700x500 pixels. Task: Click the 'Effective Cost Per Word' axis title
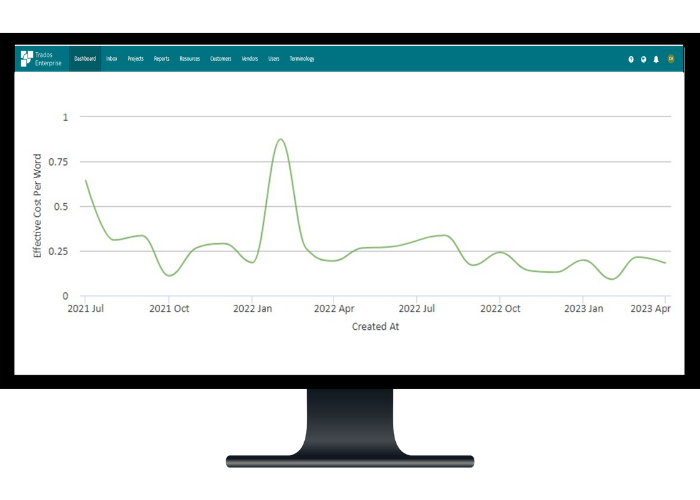pos(38,207)
